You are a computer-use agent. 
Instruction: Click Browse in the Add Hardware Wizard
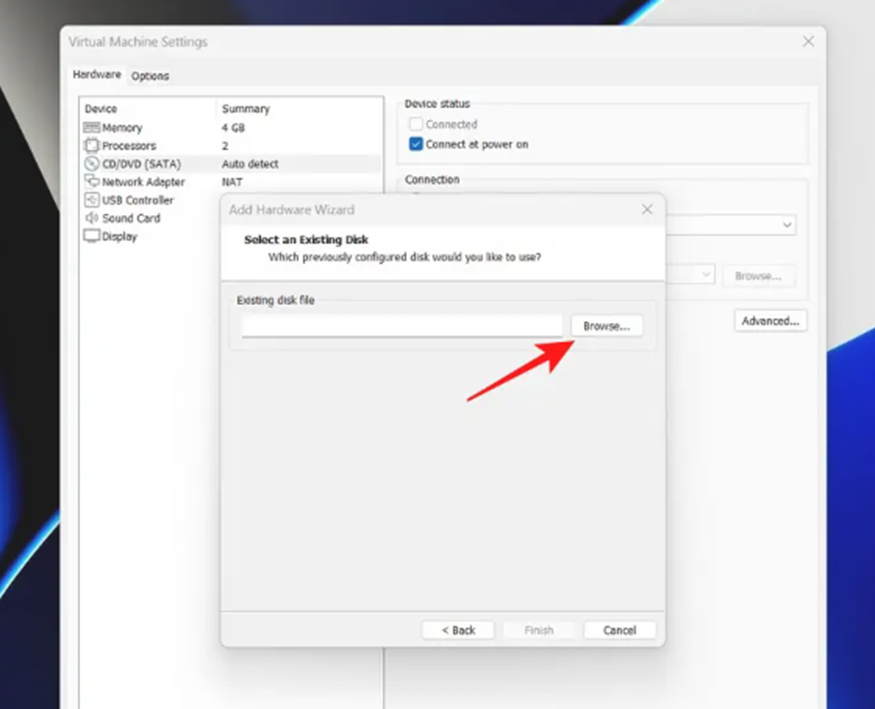click(607, 326)
